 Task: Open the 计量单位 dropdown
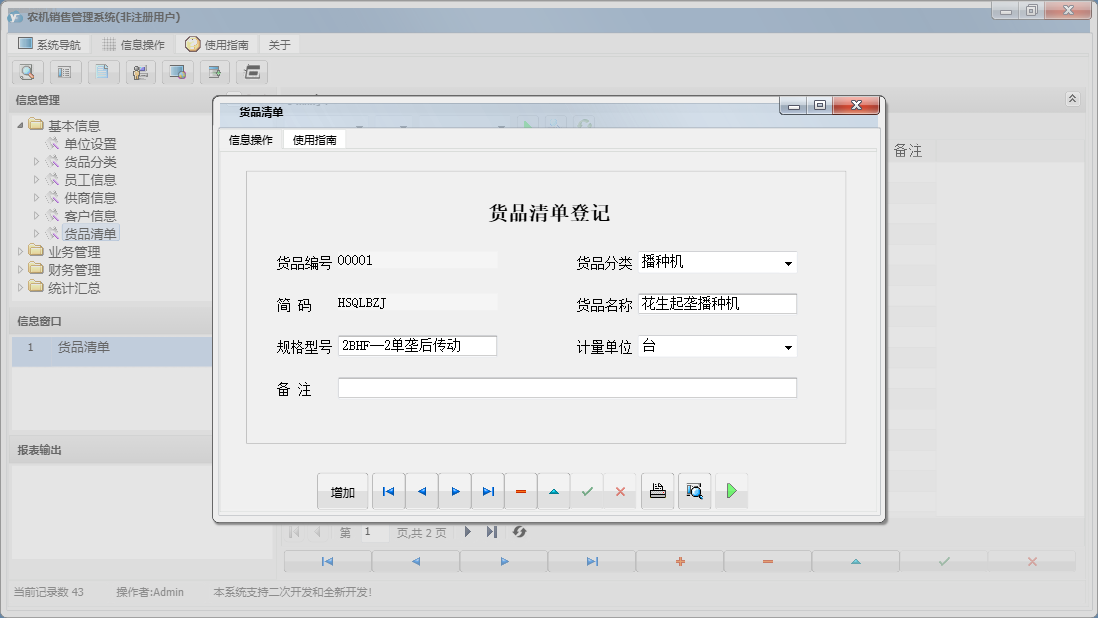click(790, 346)
